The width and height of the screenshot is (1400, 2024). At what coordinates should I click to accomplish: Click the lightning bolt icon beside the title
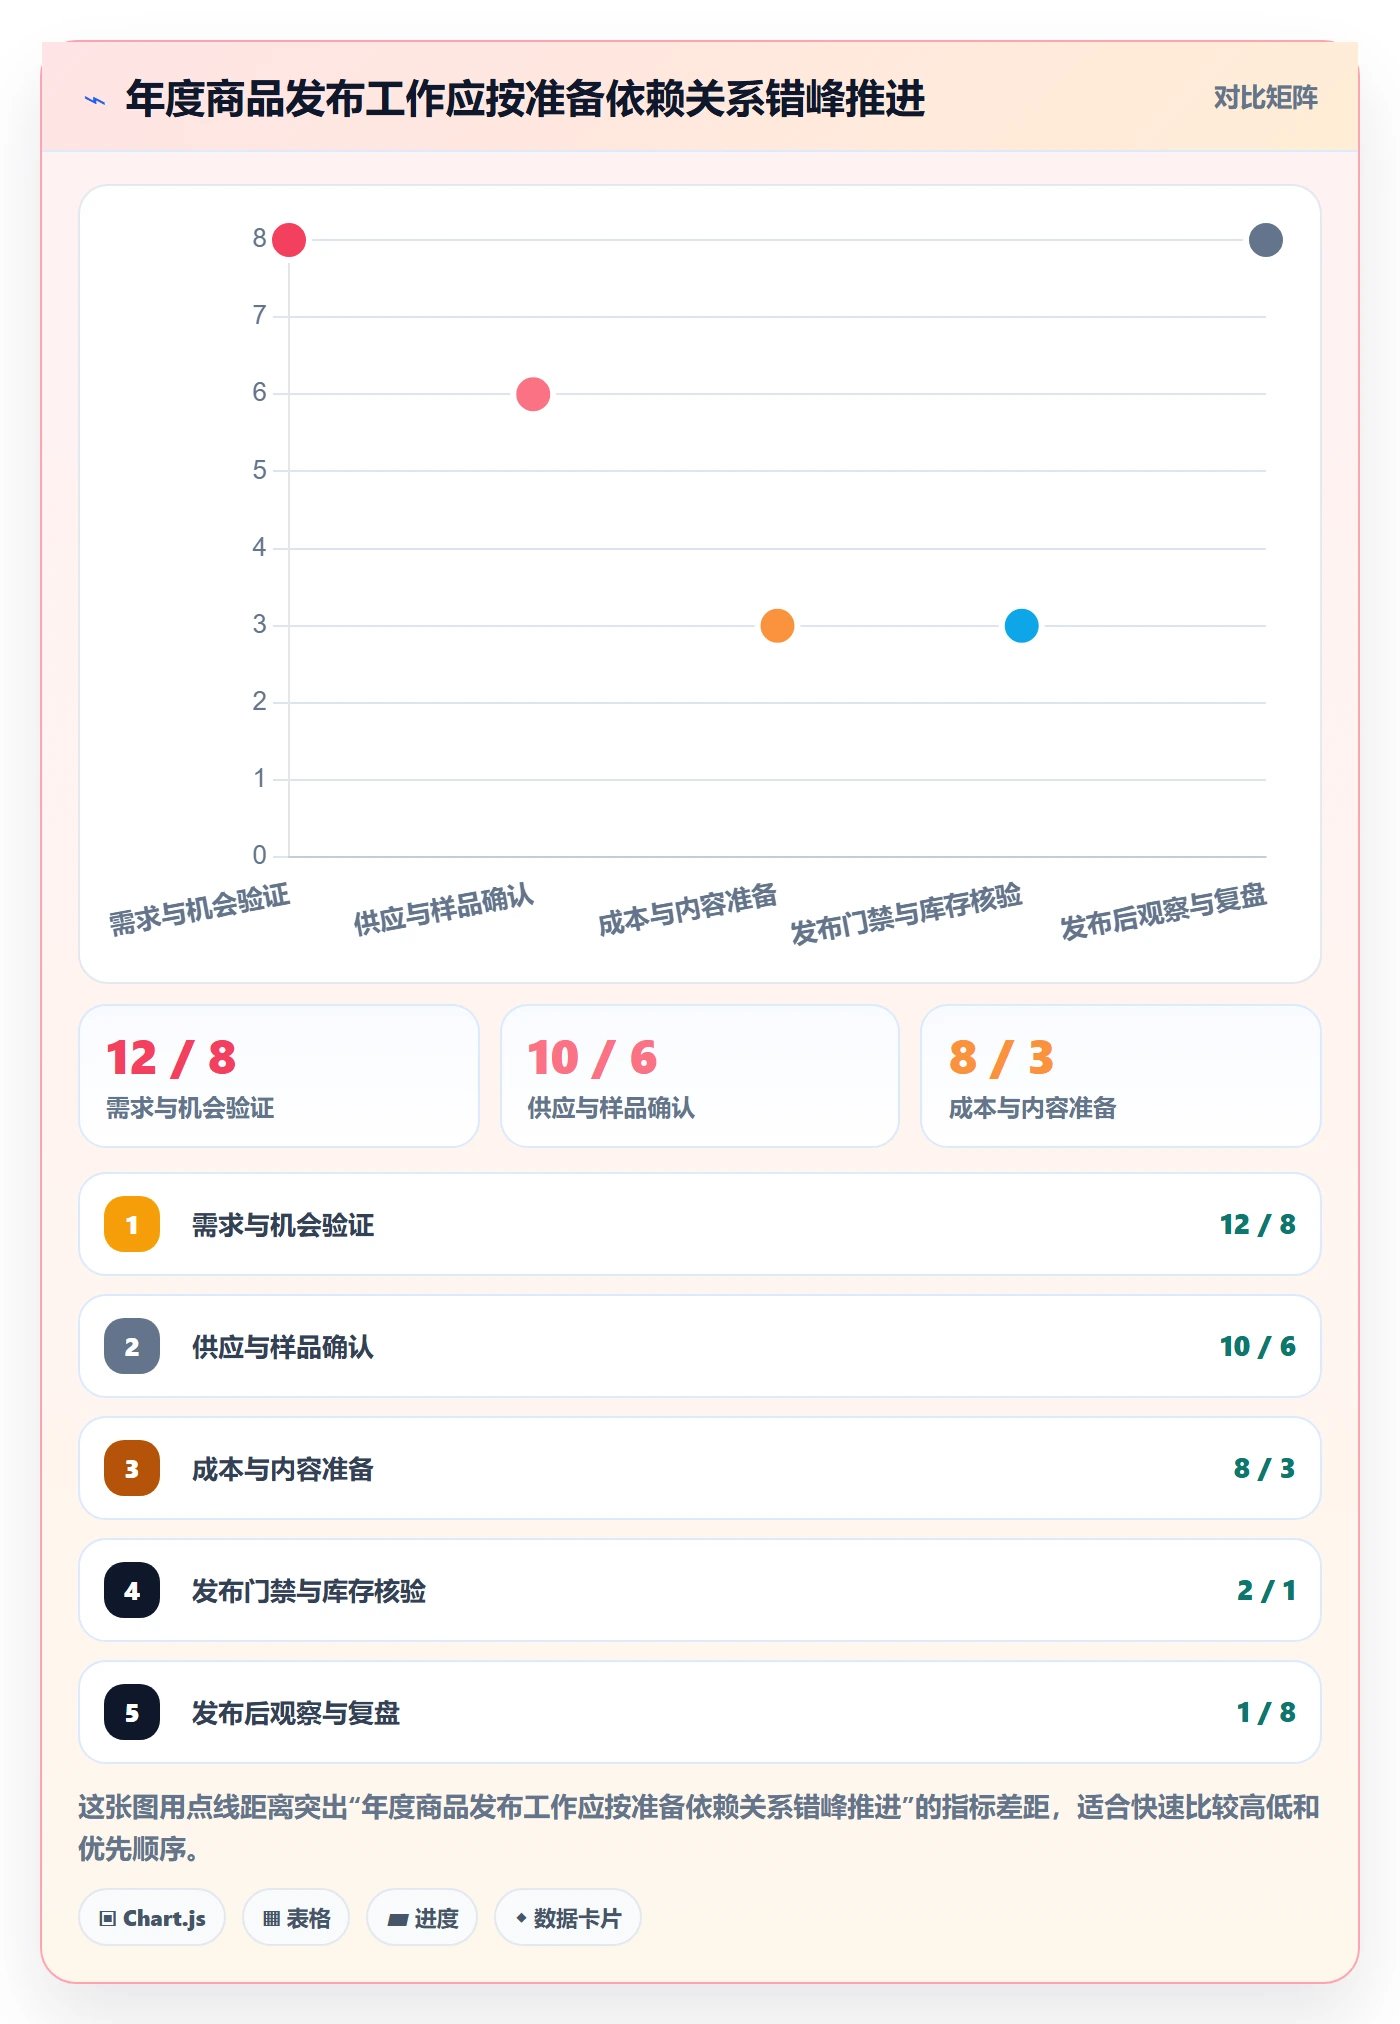coord(95,100)
